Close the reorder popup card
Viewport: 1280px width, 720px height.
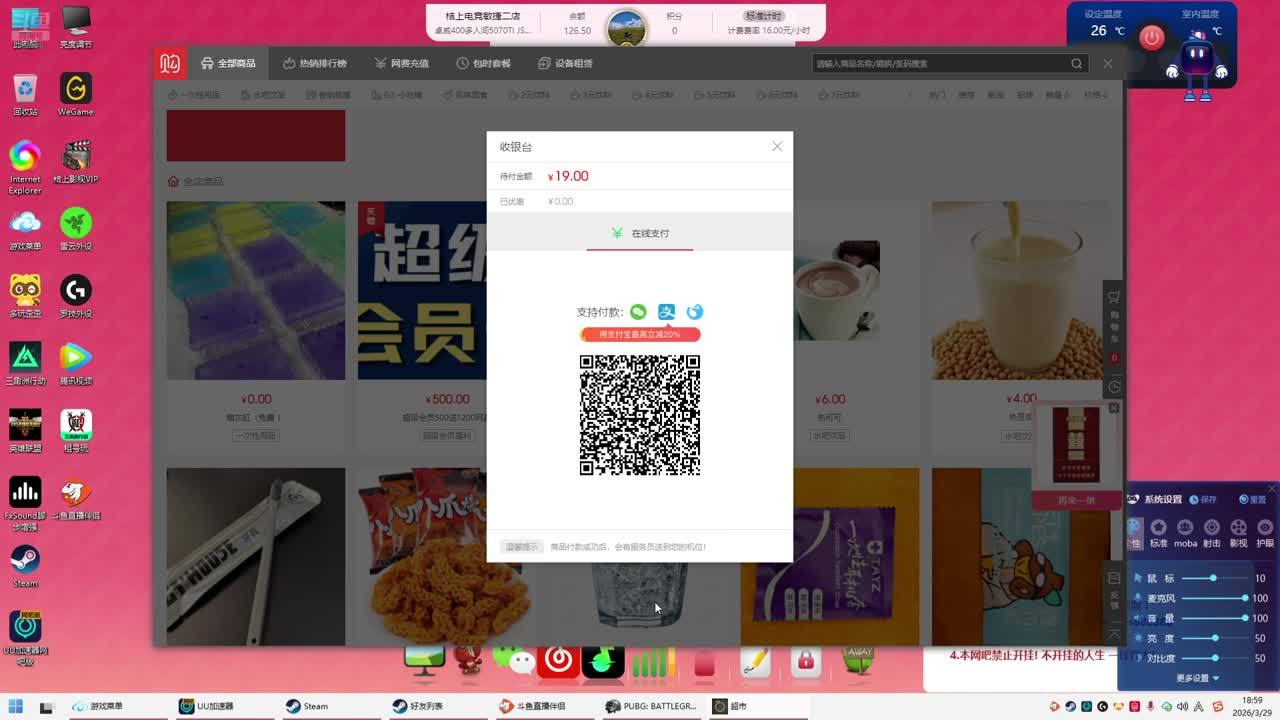pos(1114,408)
